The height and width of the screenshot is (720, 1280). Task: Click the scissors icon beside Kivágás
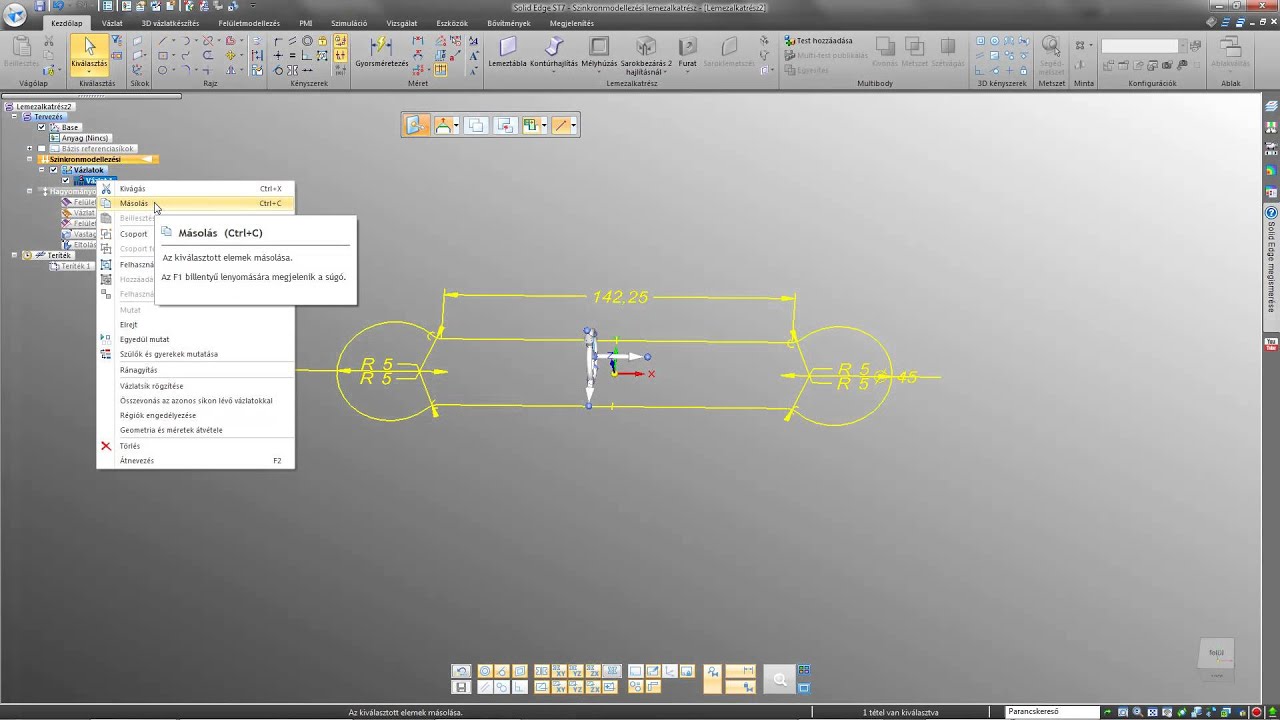106,188
